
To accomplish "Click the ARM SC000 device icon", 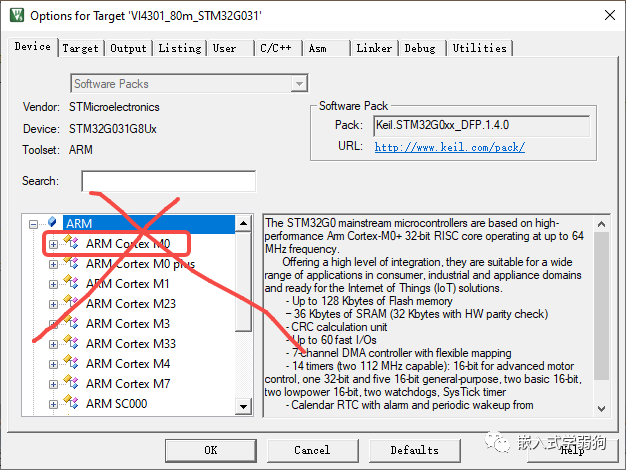I will [x=71, y=402].
